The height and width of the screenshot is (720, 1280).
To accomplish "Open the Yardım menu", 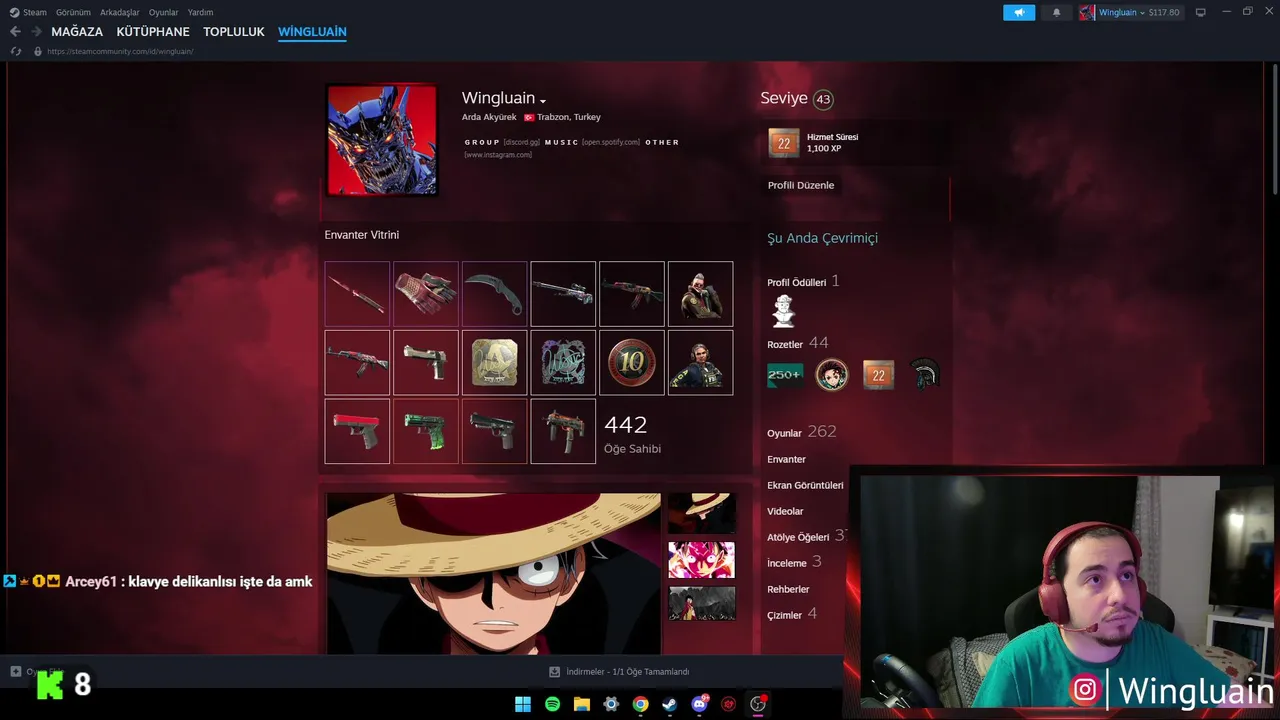I will 200,12.
